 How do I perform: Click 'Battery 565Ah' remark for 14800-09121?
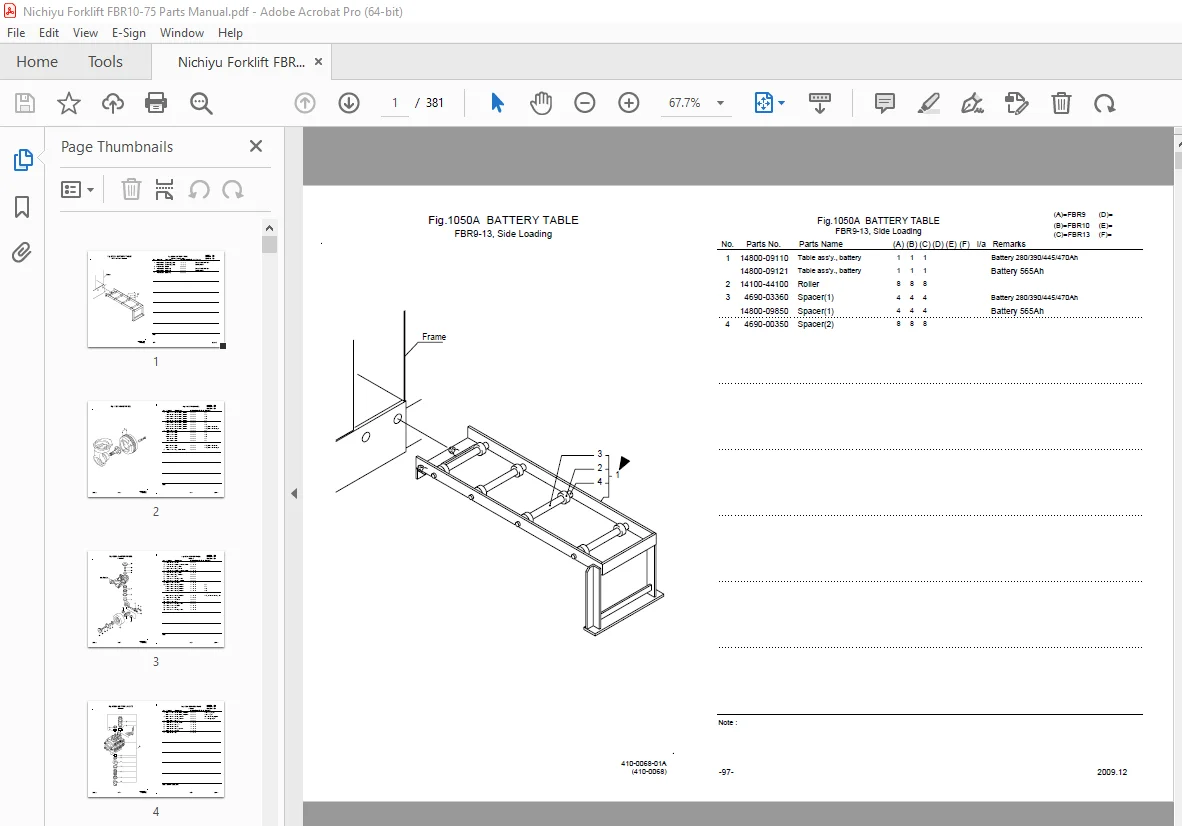pyautogui.click(x=1017, y=271)
